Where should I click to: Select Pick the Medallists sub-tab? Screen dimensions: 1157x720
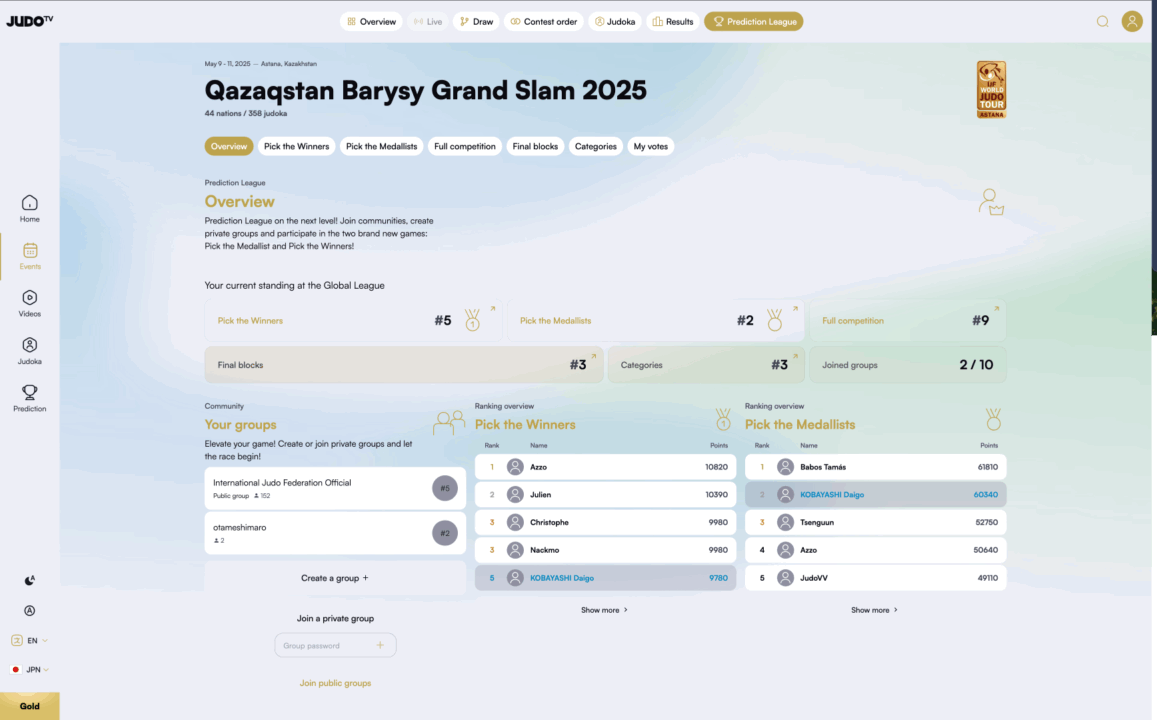381,146
